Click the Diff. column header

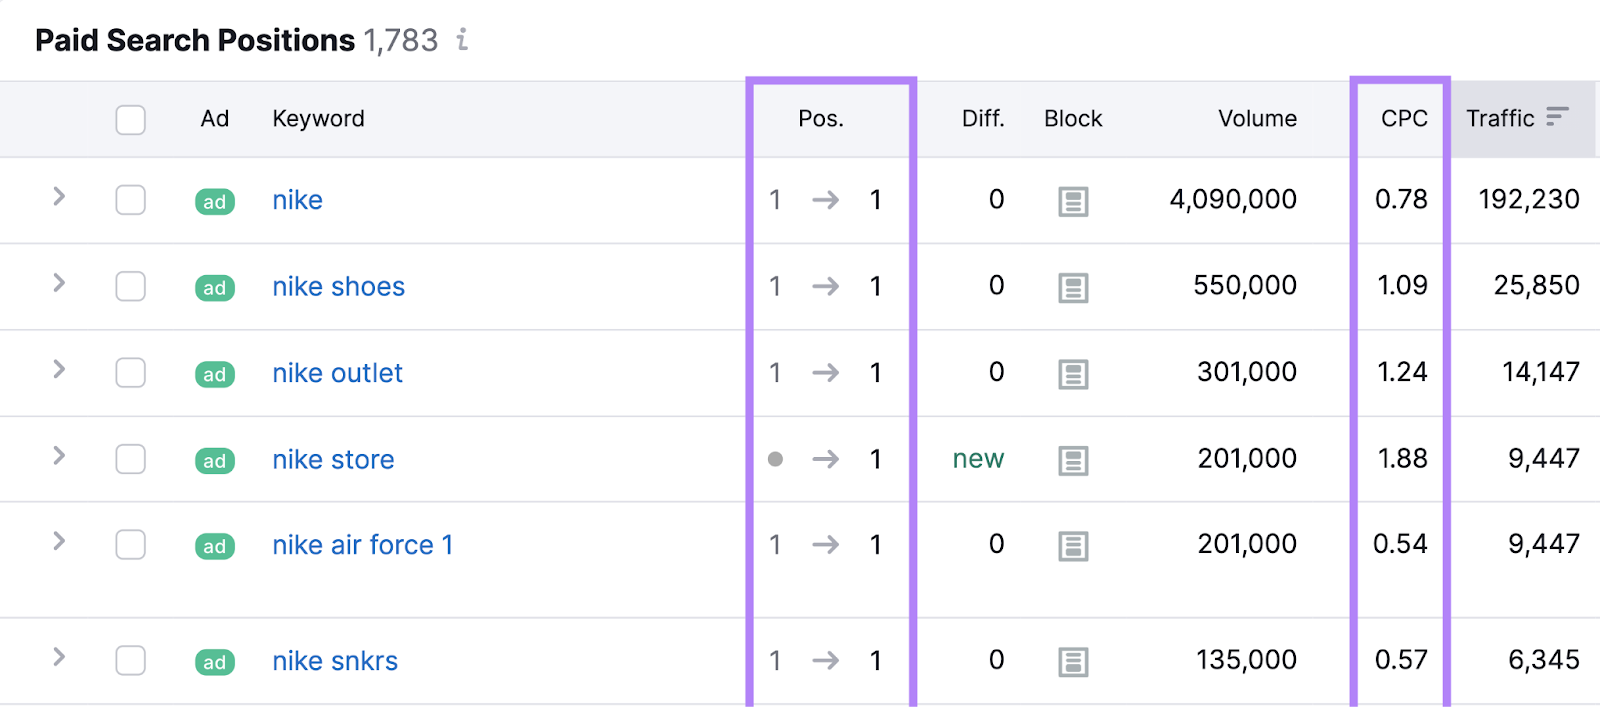pyautogui.click(x=982, y=119)
